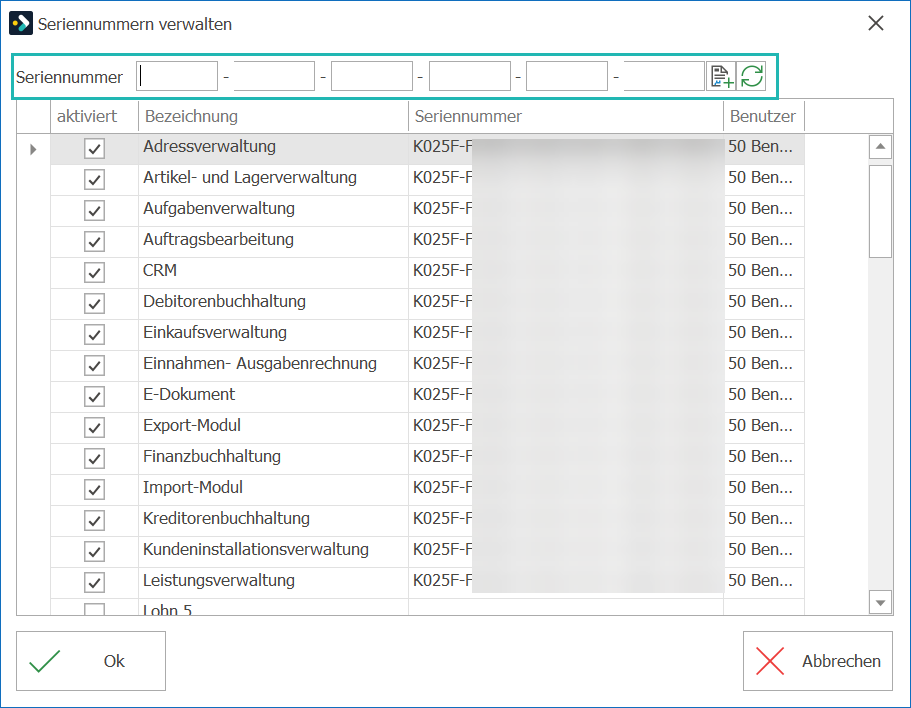911x708 pixels.
Task: Uncheck the Finanzbuchhaltung checkbox
Action: [x=94, y=458]
